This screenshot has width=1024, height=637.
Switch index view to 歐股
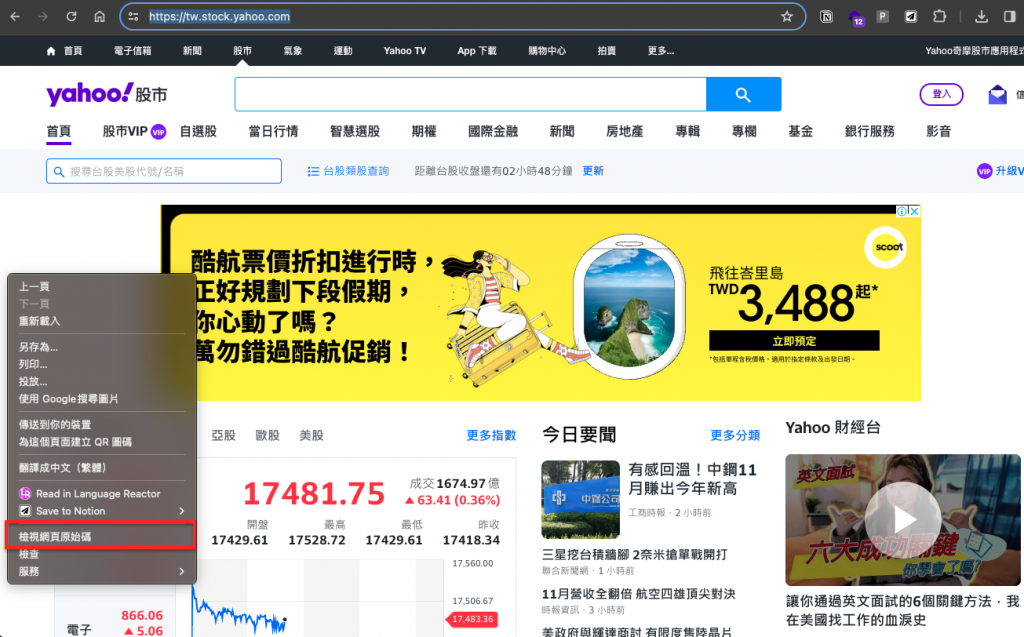[267, 435]
